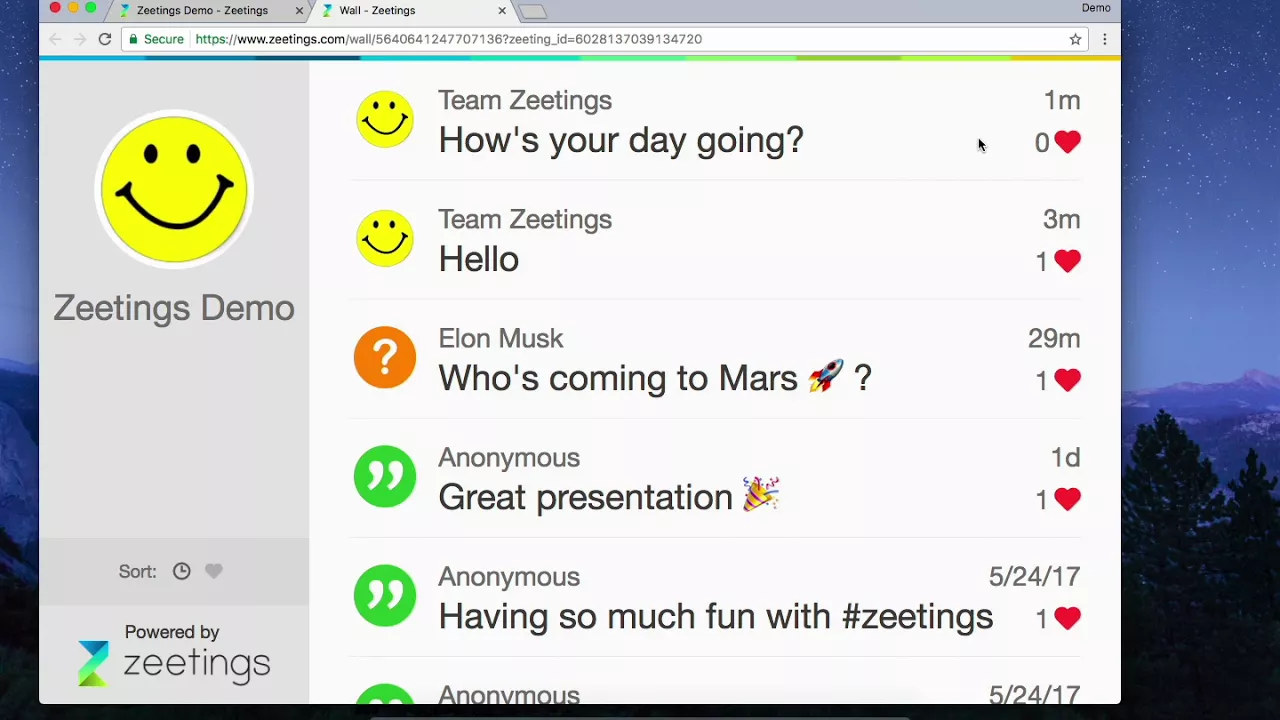Click the Team Zeetings smiley avatar on "How's your day going?"

tap(385, 119)
